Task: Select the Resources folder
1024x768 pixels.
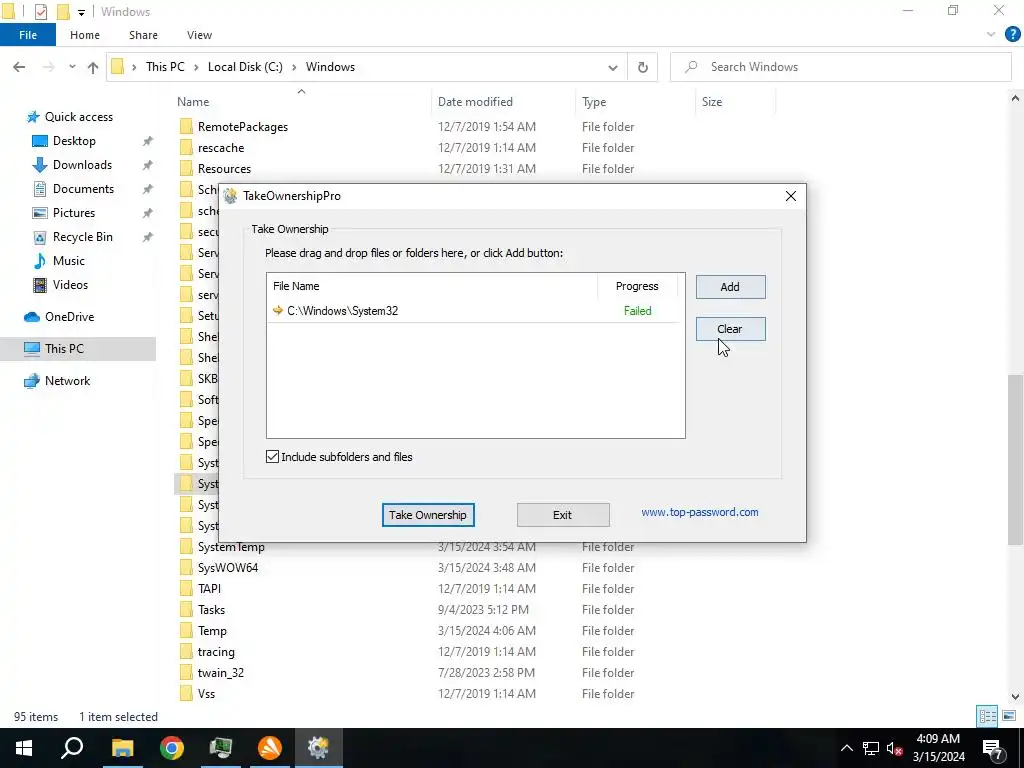Action: pyautogui.click(x=224, y=168)
